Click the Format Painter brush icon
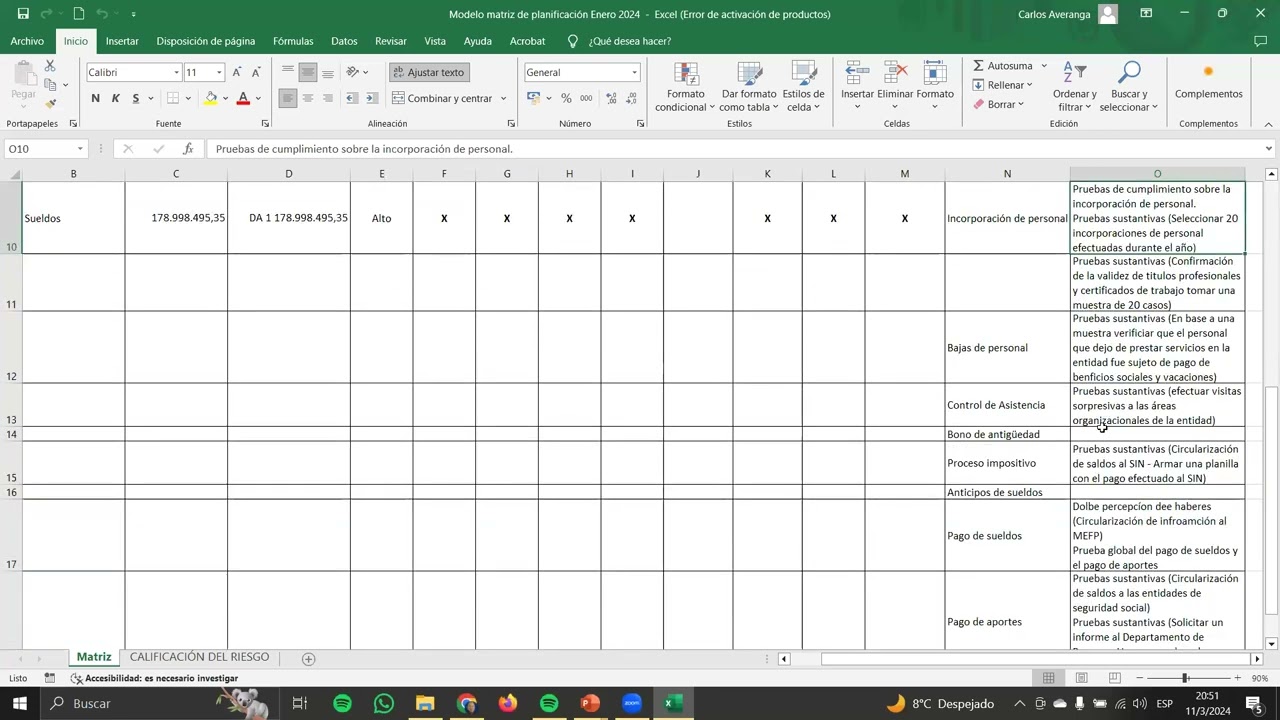Viewport: 1280px width, 720px height. coord(50,104)
